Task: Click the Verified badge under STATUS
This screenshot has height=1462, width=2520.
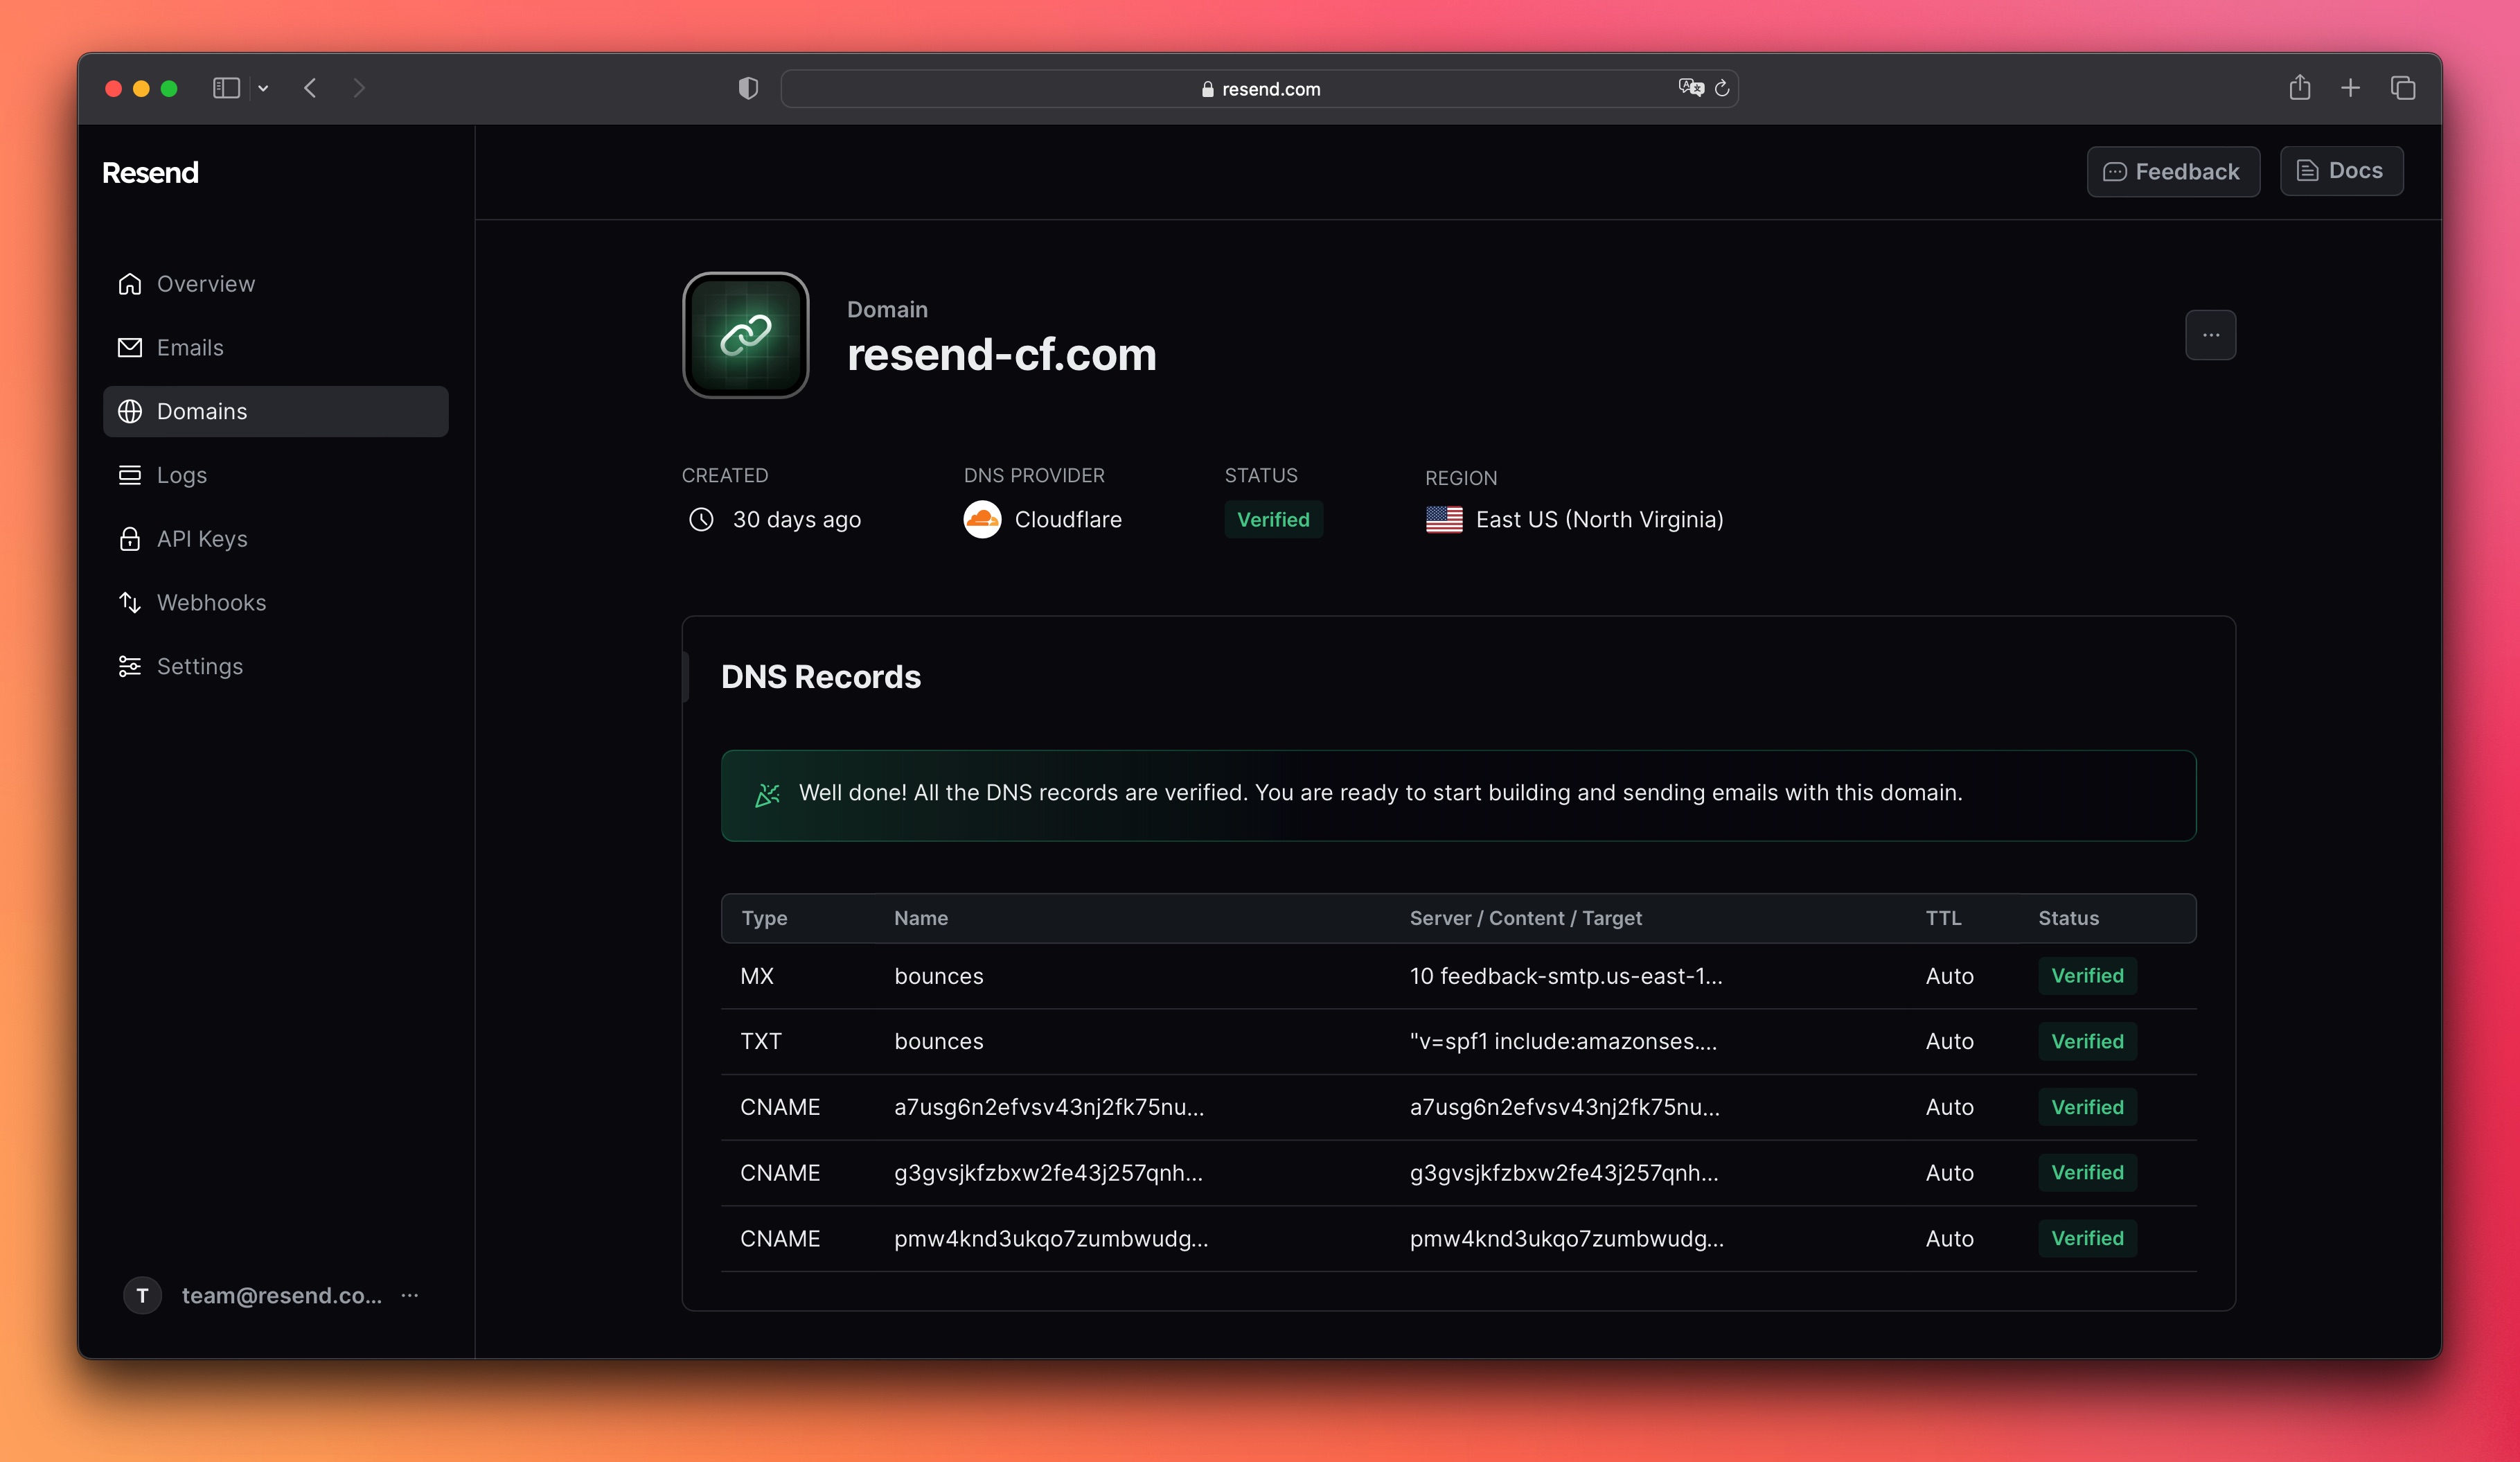Action: 1273,519
